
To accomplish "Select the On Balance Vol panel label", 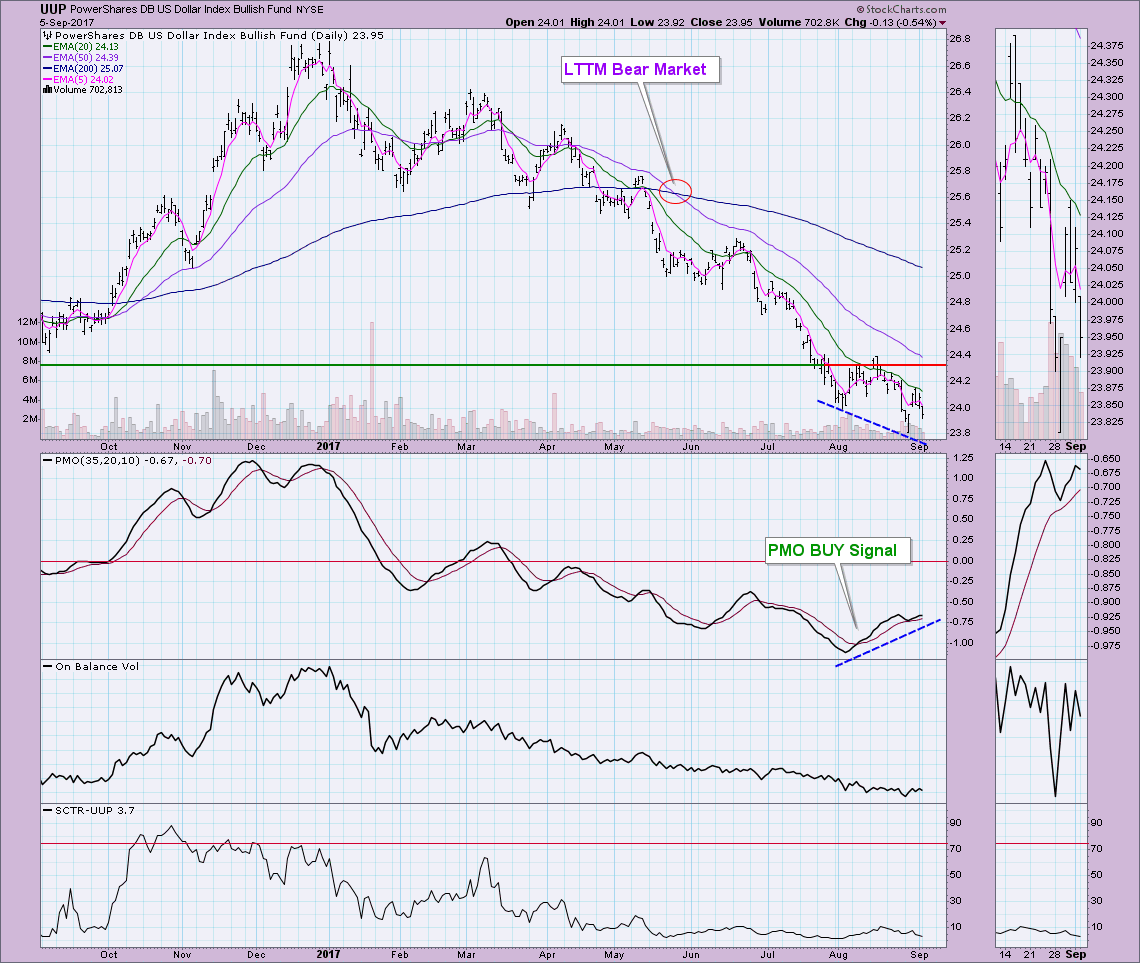I will coord(84,666).
